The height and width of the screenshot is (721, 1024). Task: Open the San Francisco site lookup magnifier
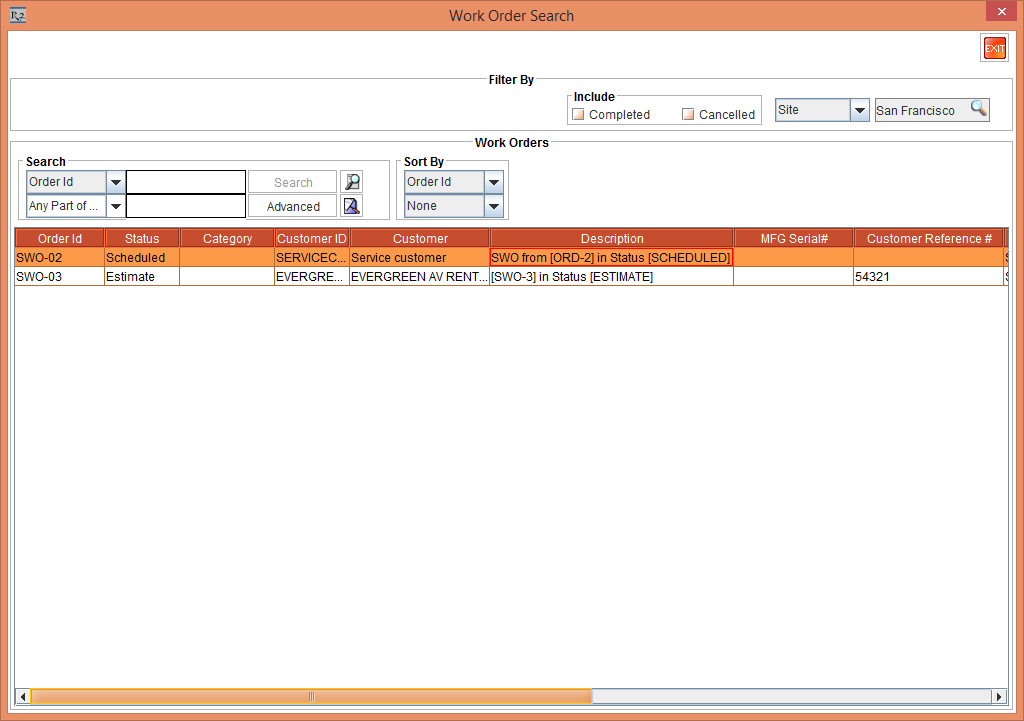point(979,110)
